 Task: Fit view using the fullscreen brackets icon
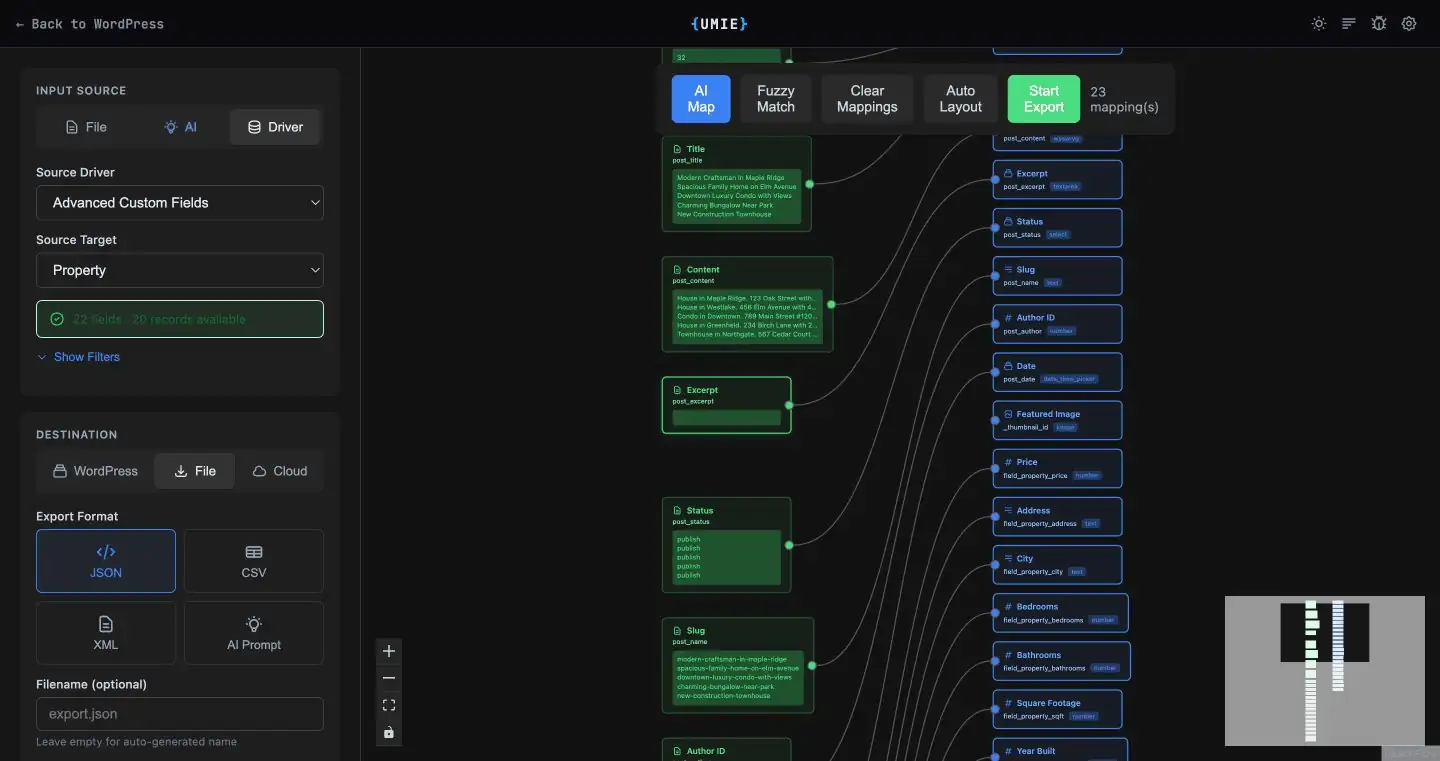pos(389,705)
